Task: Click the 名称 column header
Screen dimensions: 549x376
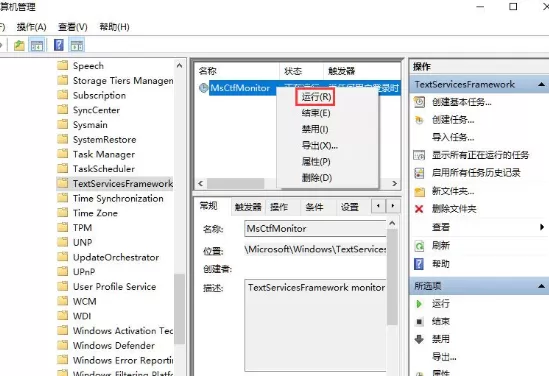Action: point(237,71)
